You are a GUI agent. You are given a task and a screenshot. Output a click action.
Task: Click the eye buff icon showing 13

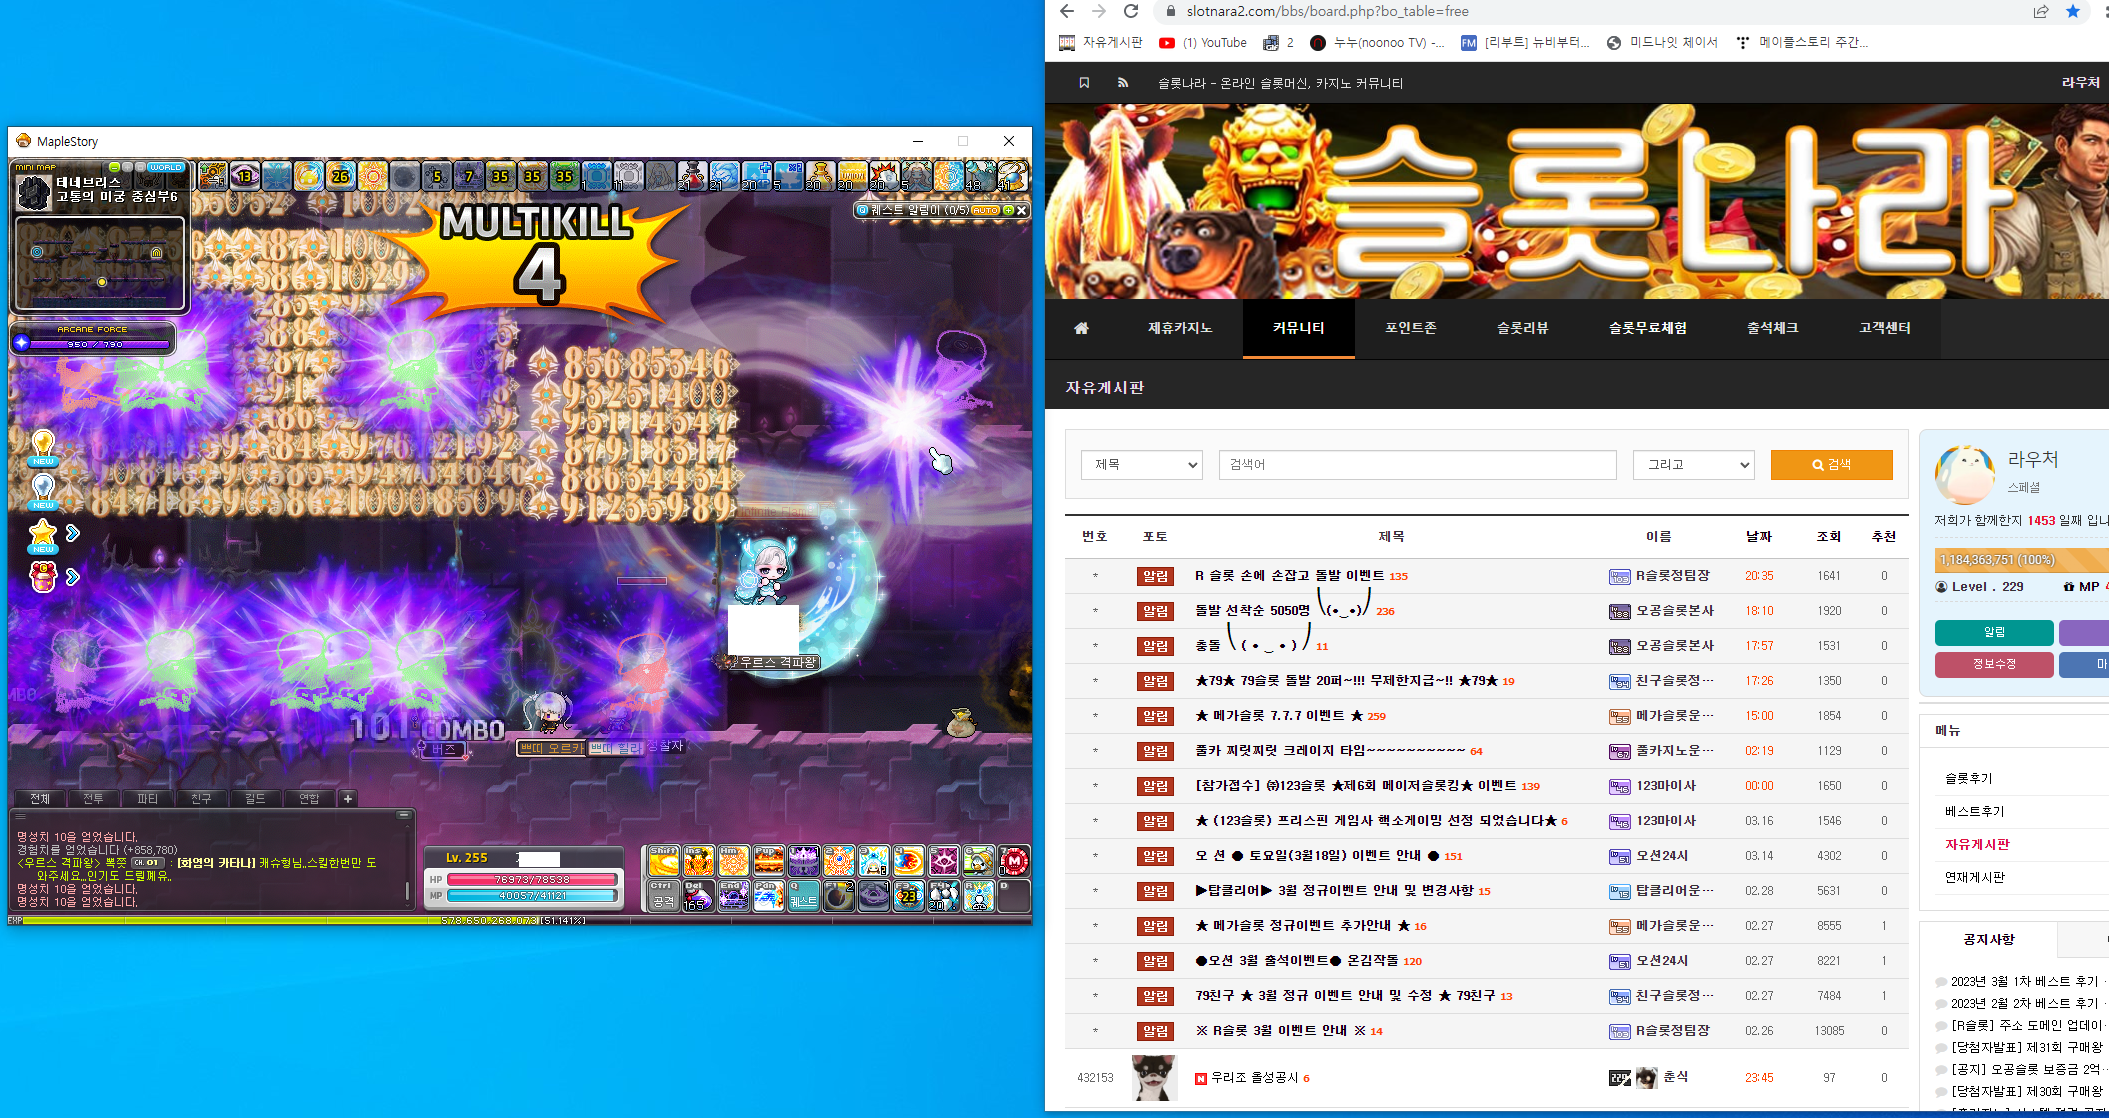click(245, 176)
